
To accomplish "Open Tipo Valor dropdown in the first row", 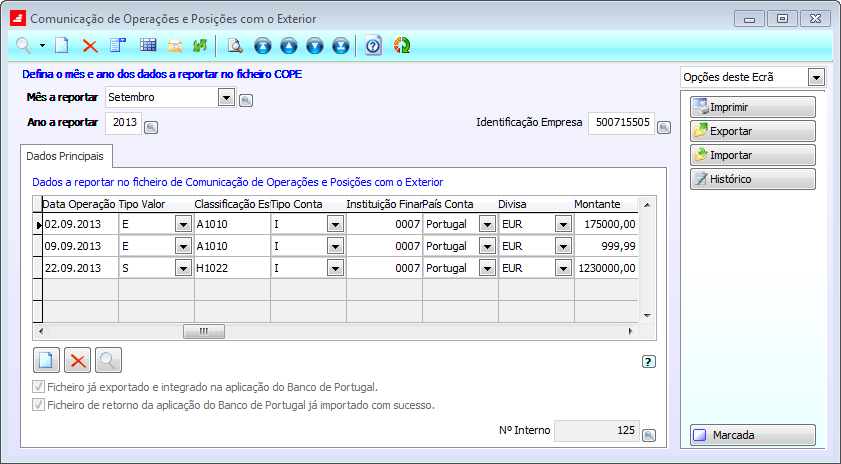I will (182, 224).
